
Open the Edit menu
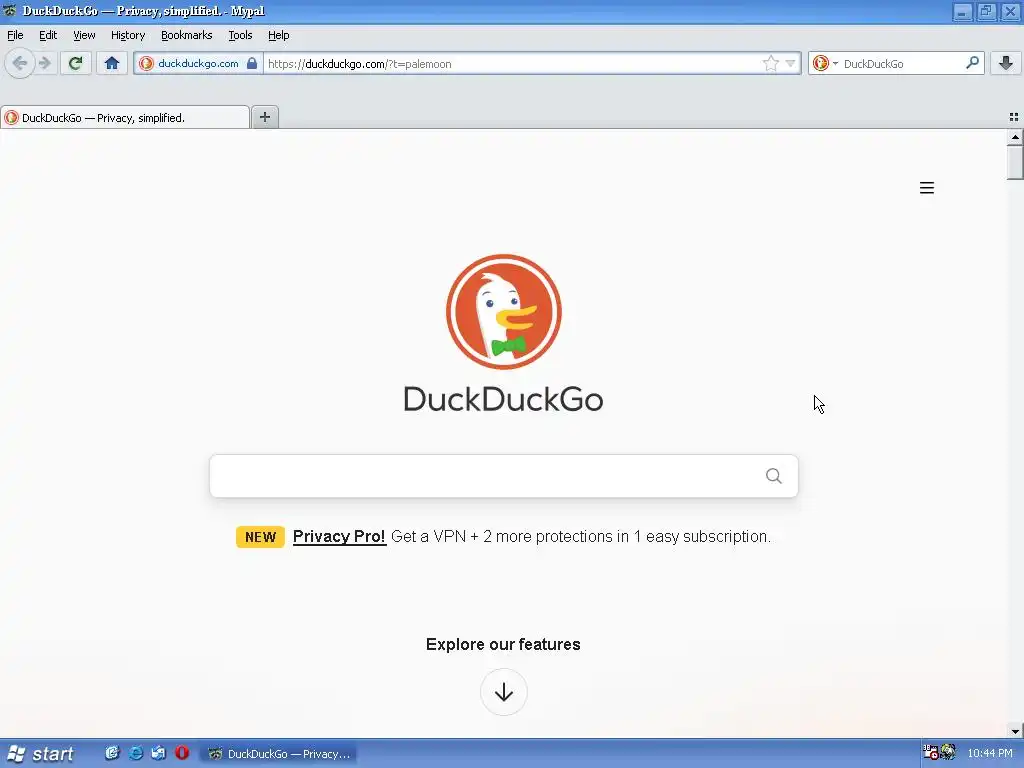point(48,35)
